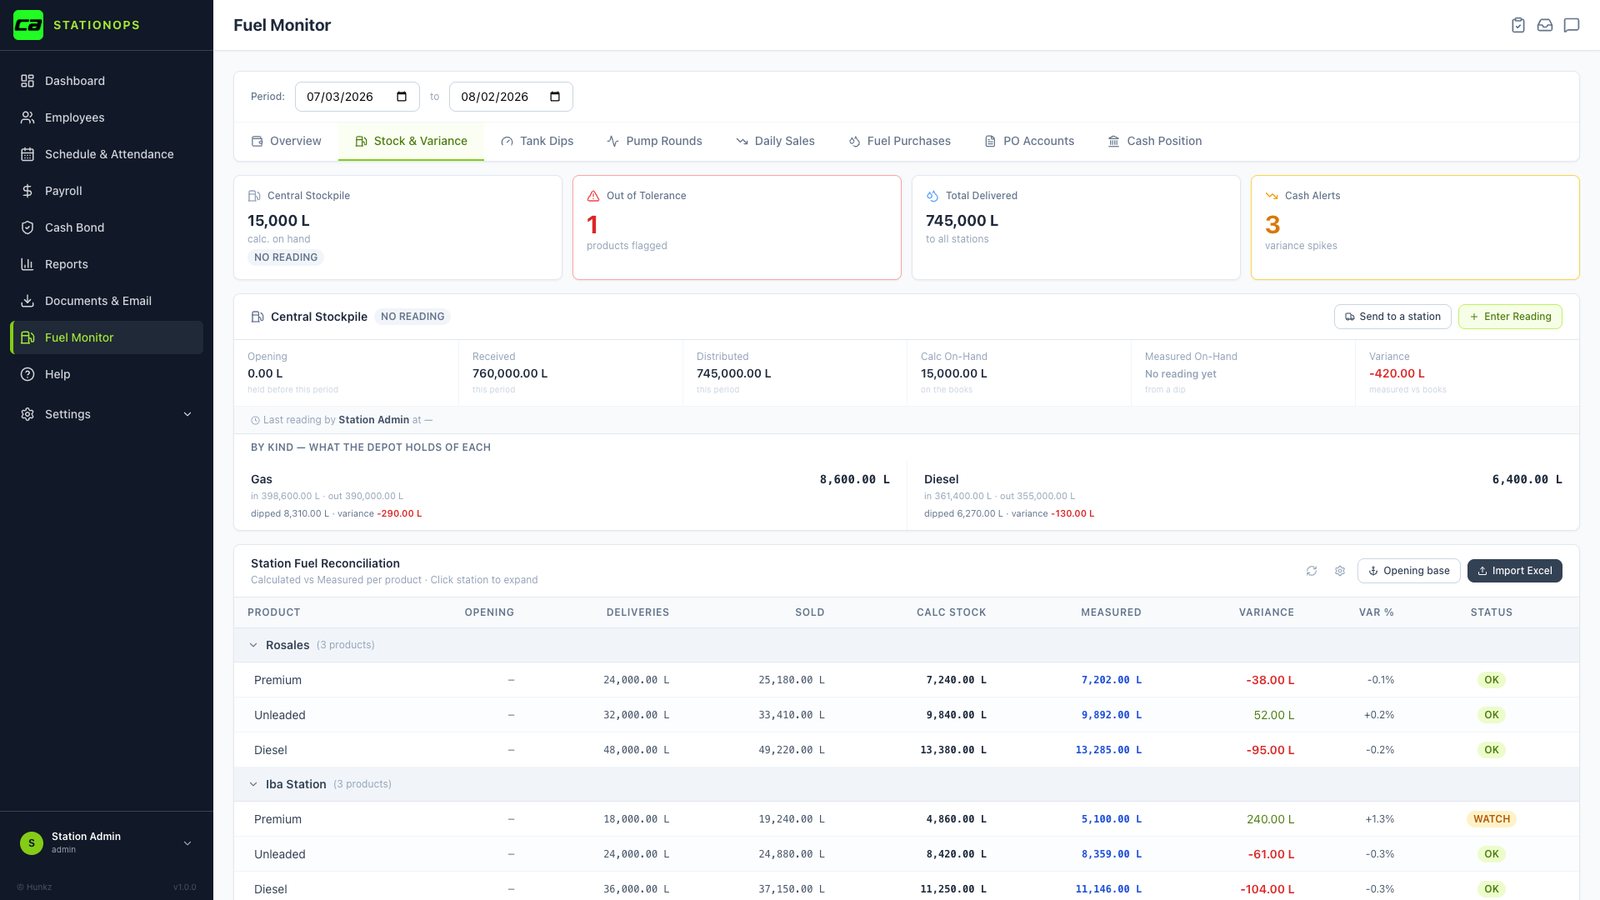The width and height of the screenshot is (1600, 900).
Task: Click the Schedule calendar icon in sidebar
Action: [x=28, y=154]
